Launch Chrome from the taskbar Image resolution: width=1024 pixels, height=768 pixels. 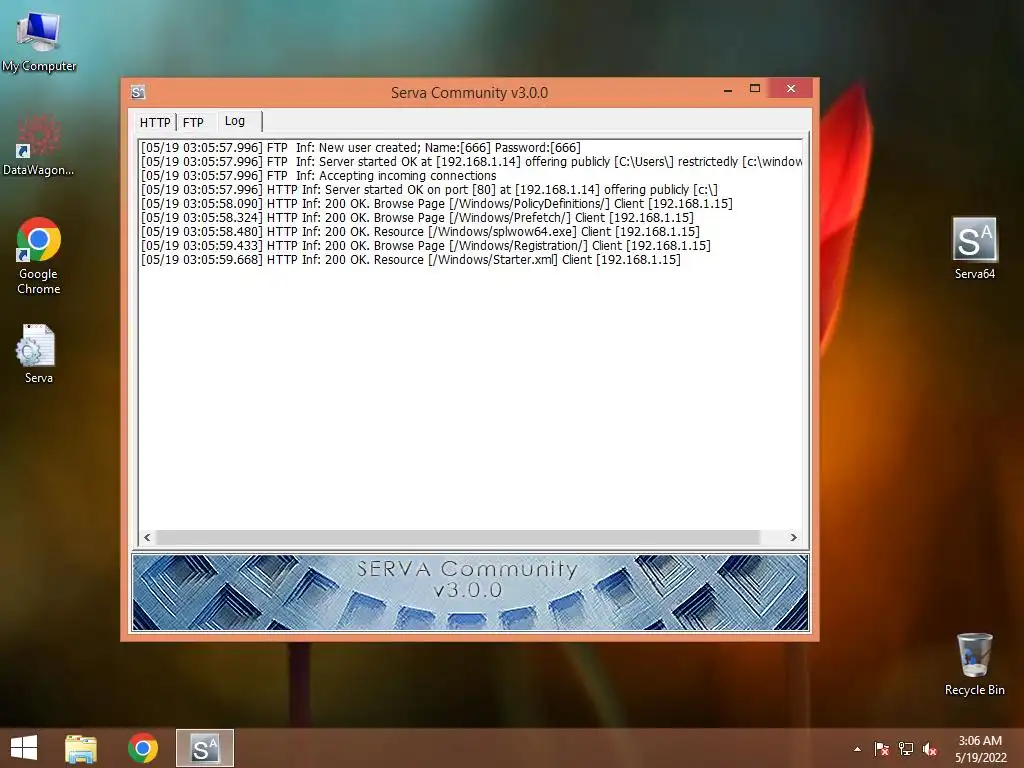142,748
